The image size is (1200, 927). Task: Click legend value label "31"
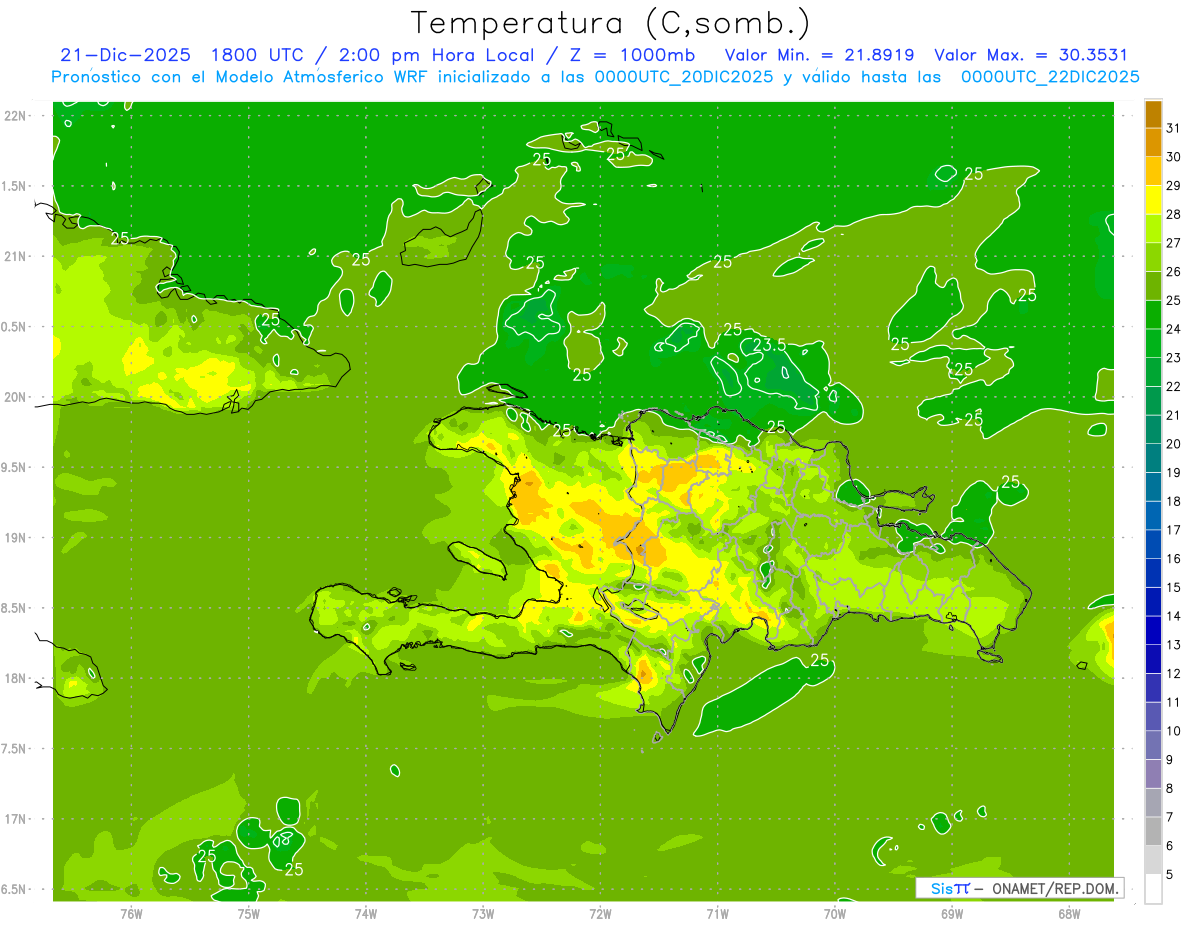[x=1173, y=128]
